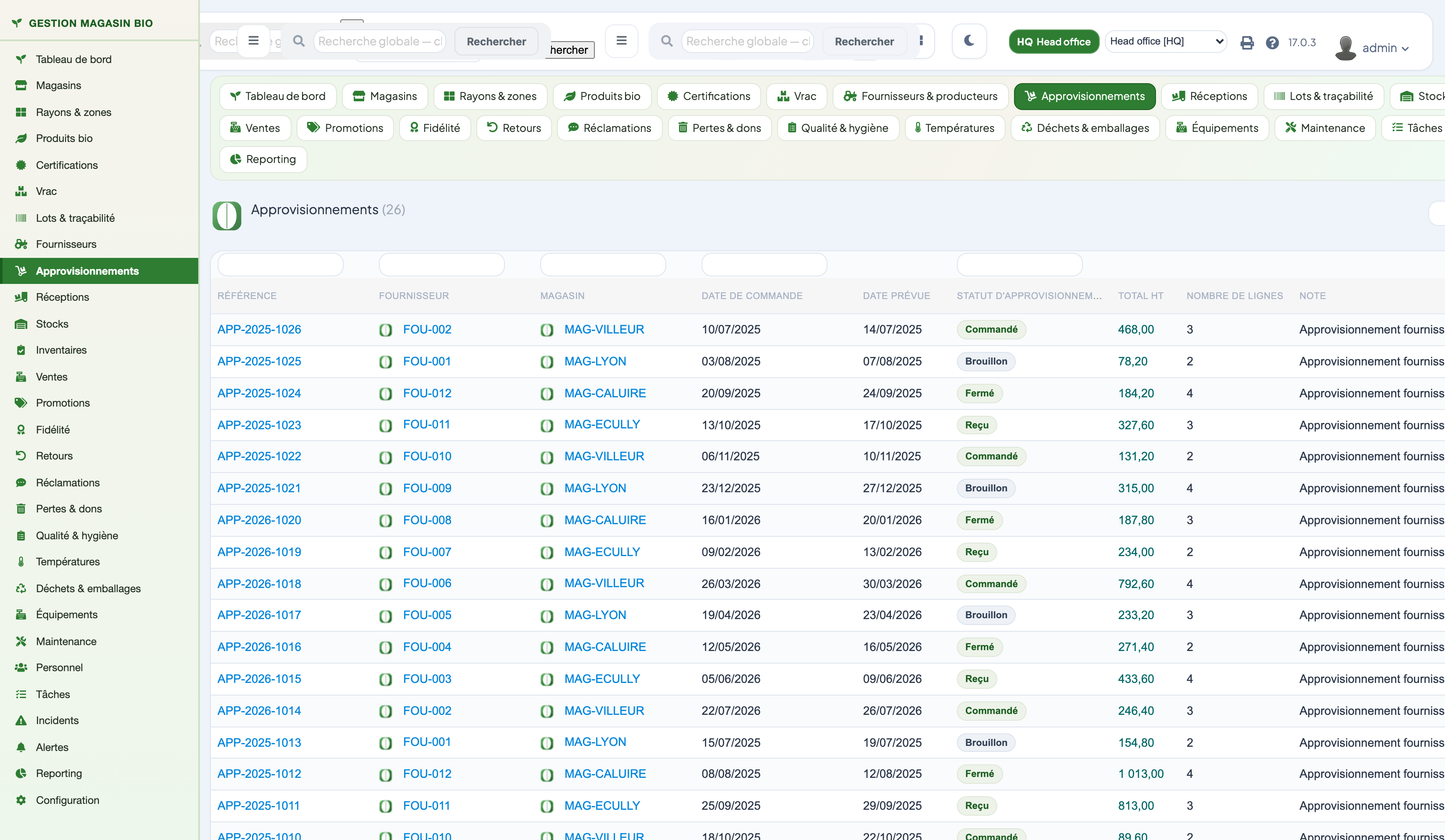Click Configuration gear icon in sidebar

[21, 800]
